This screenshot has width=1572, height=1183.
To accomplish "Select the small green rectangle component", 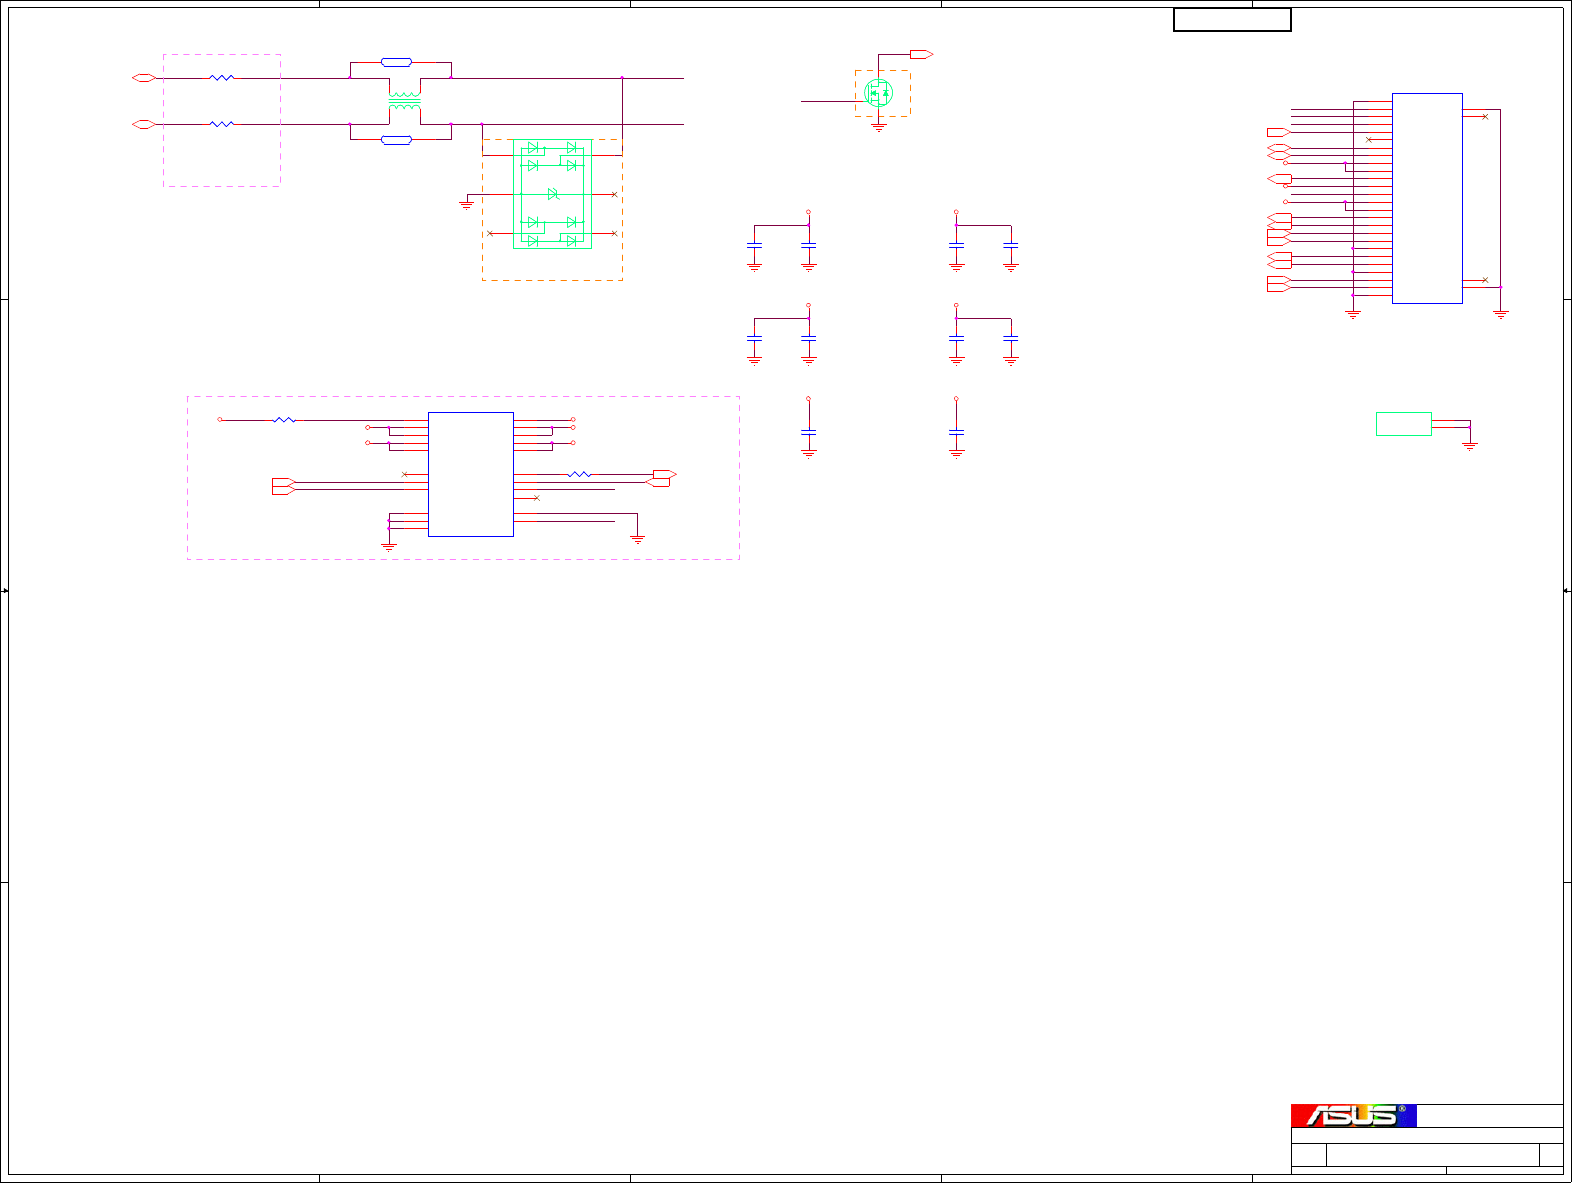I will point(1403,424).
